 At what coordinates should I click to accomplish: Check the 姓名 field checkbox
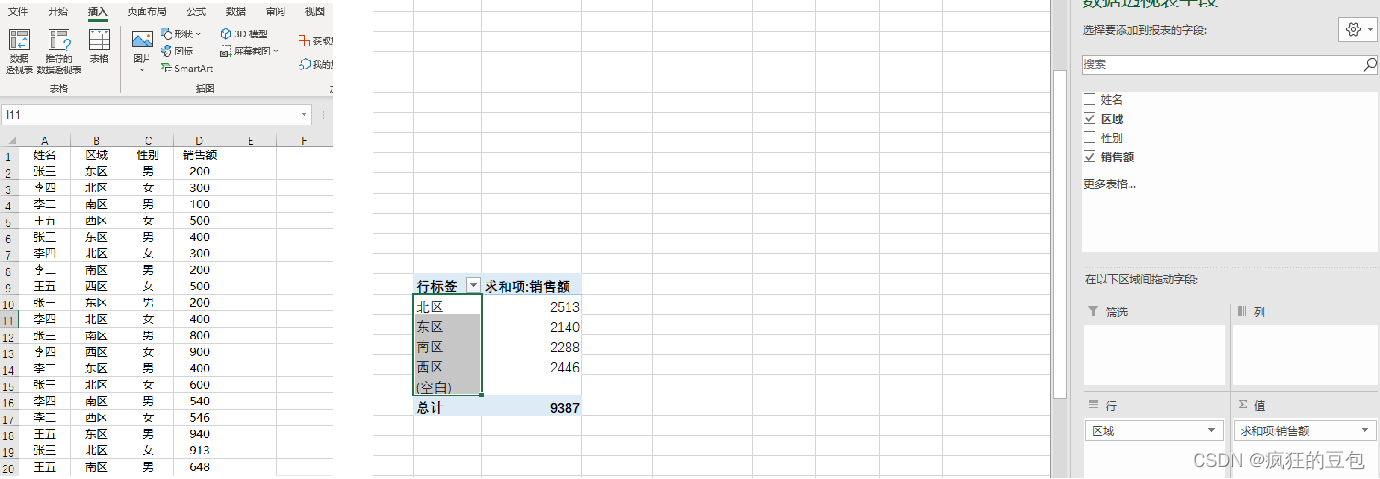(1089, 100)
